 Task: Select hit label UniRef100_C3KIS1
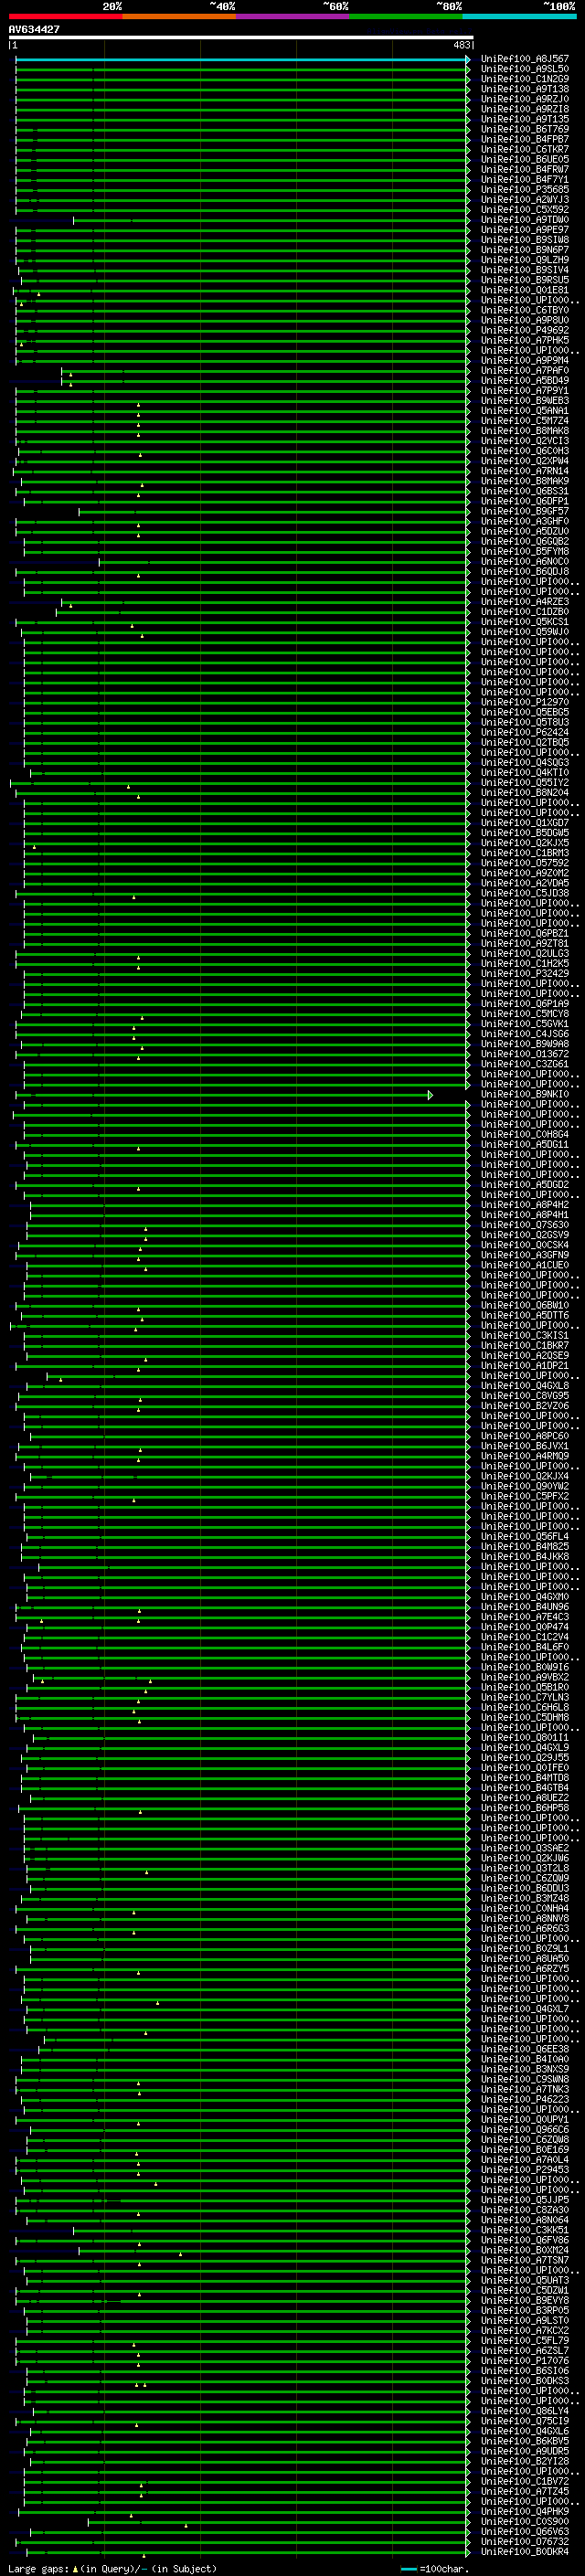[x=525, y=1335]
